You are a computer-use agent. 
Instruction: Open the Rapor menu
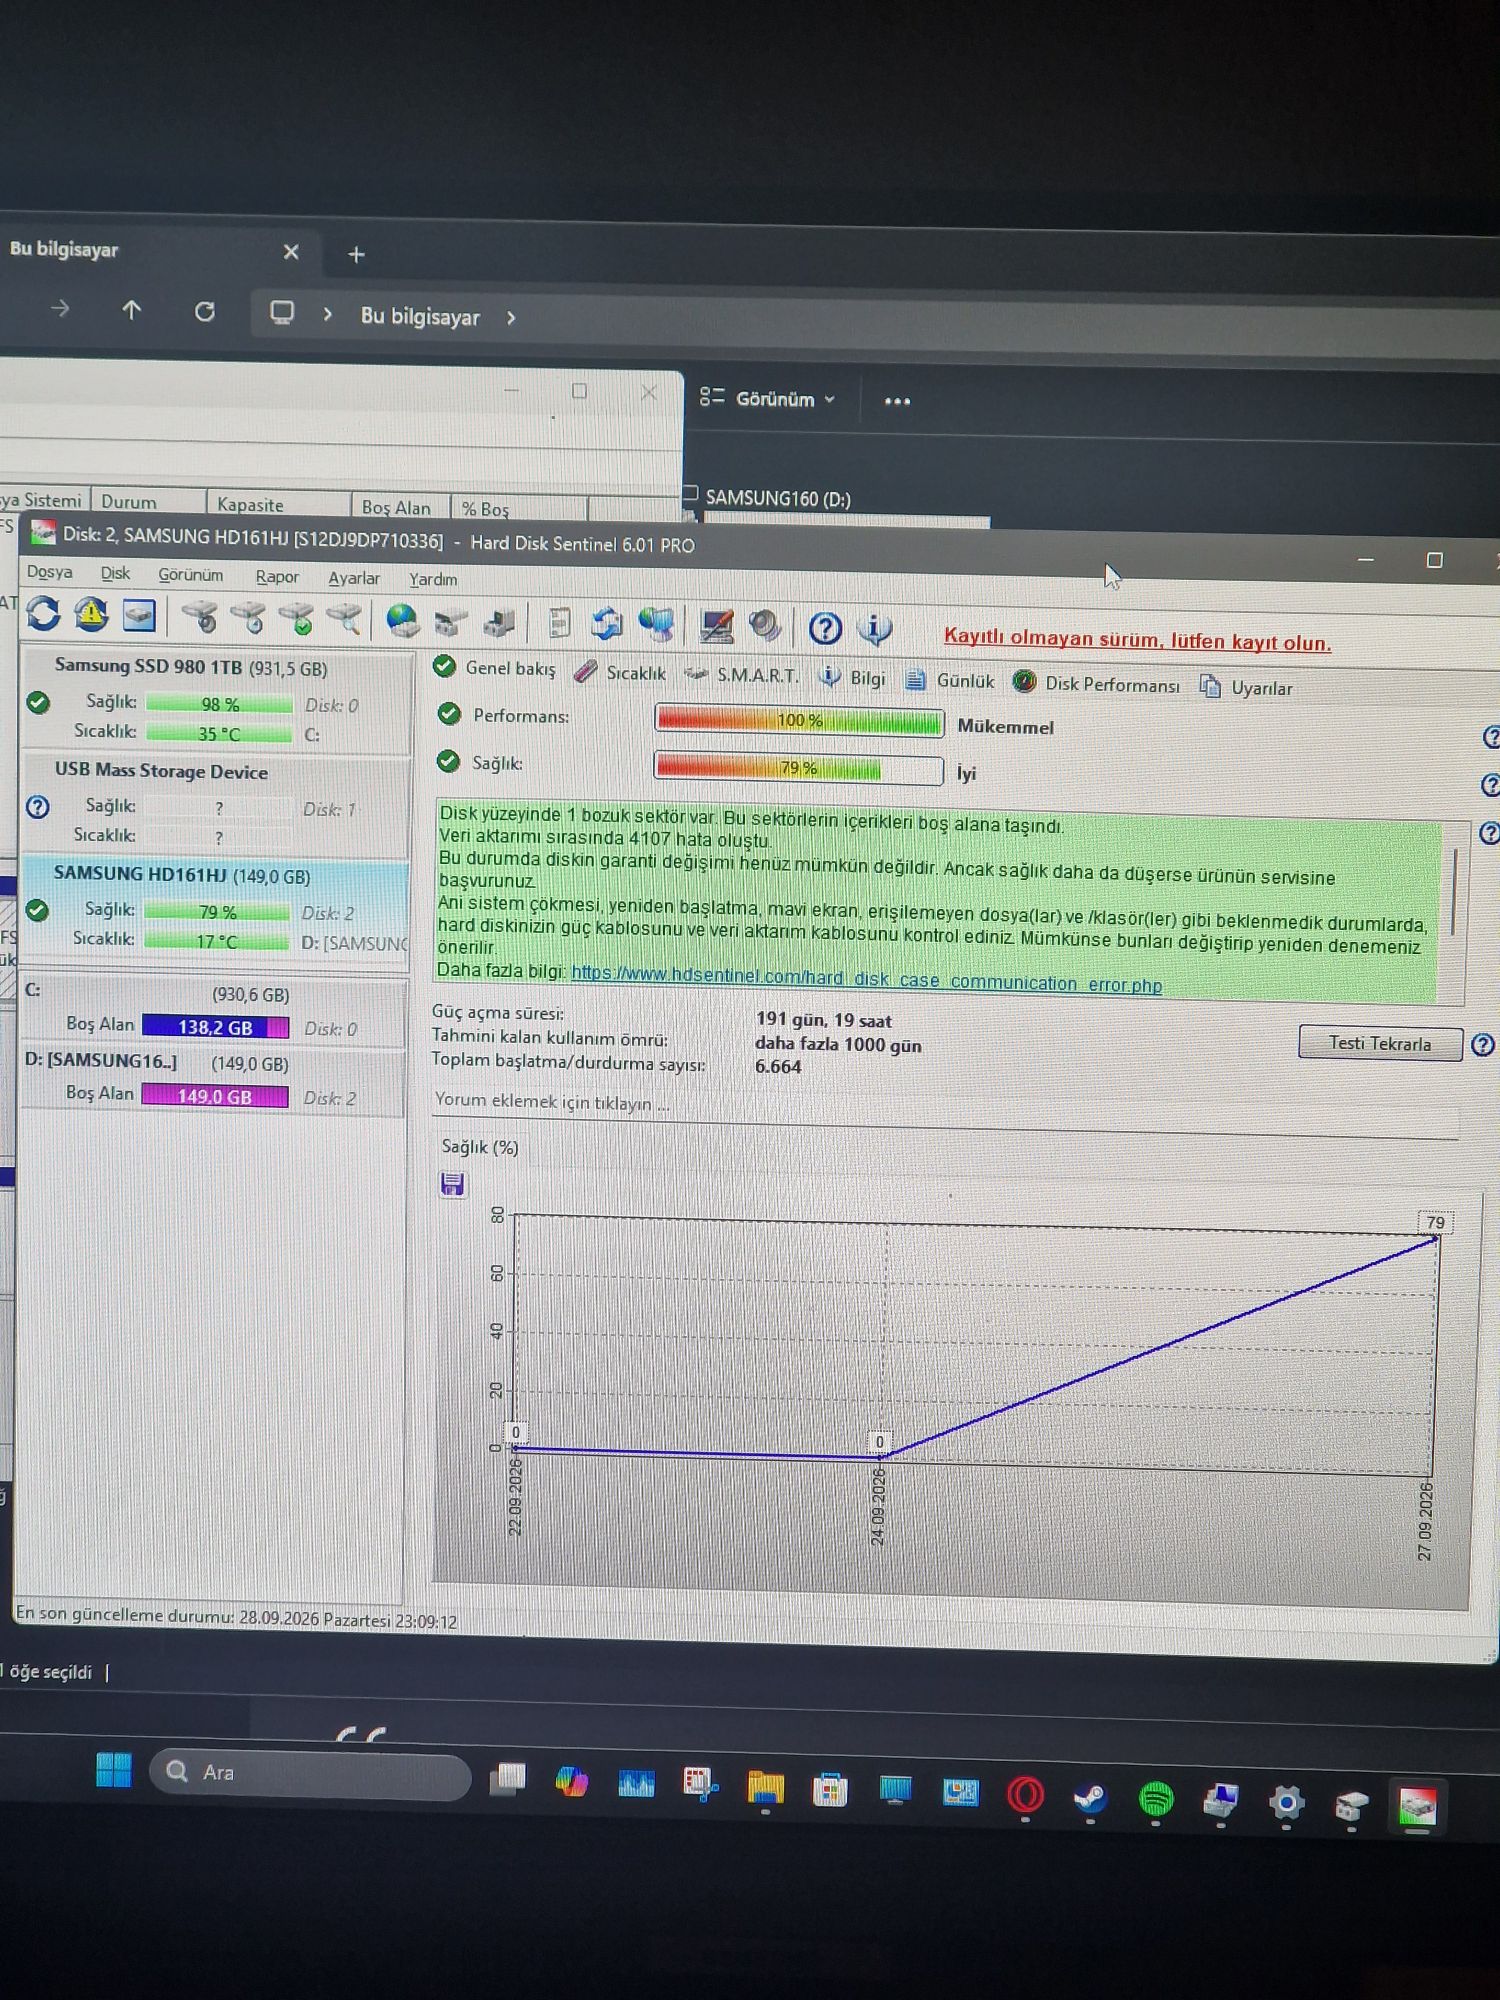(277, 577)
